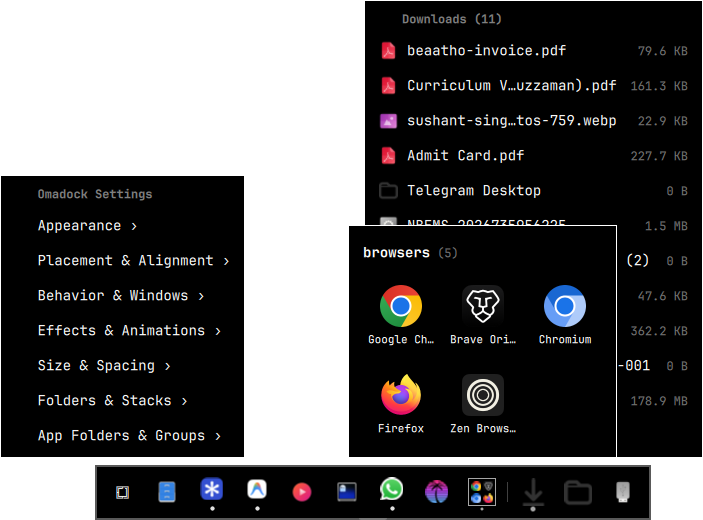This screenshot has height=520, width=703.
Task: Open Curriculum V…uzzaman).pdf file
Action: pos(534,86)
